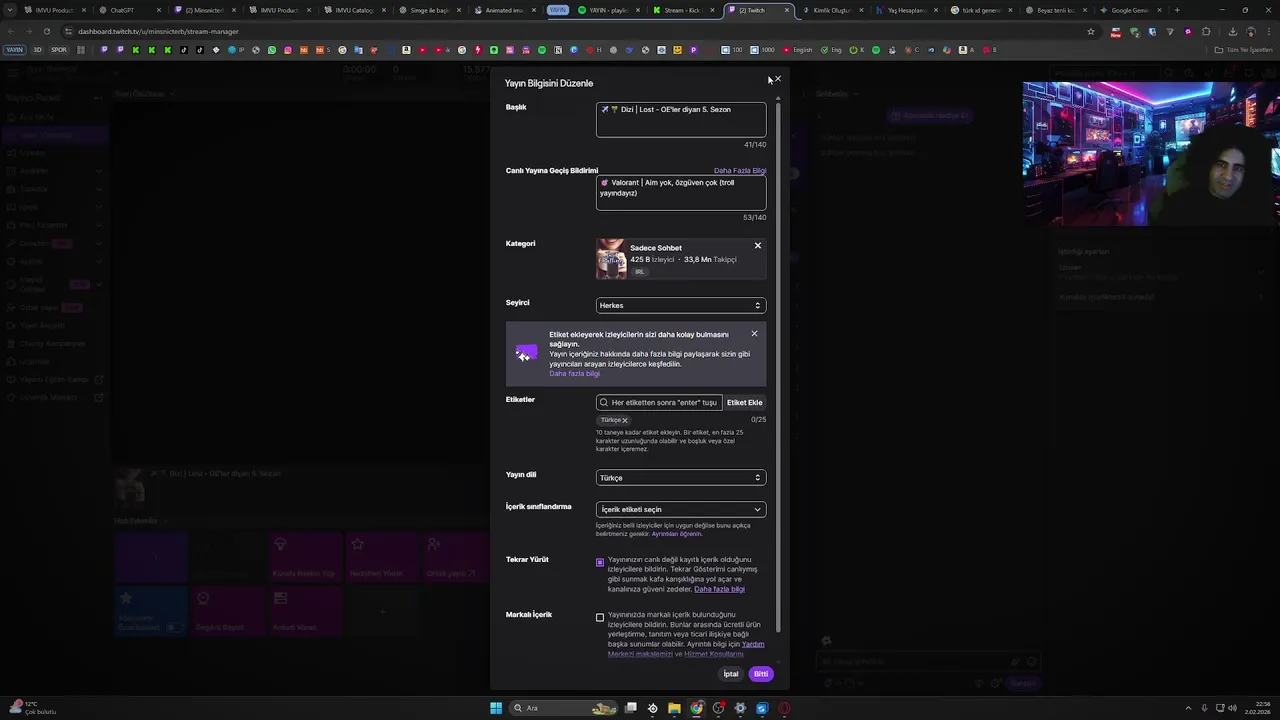Open Windows Start menu
Screen dimensions: 1280x720
point(496,708)
